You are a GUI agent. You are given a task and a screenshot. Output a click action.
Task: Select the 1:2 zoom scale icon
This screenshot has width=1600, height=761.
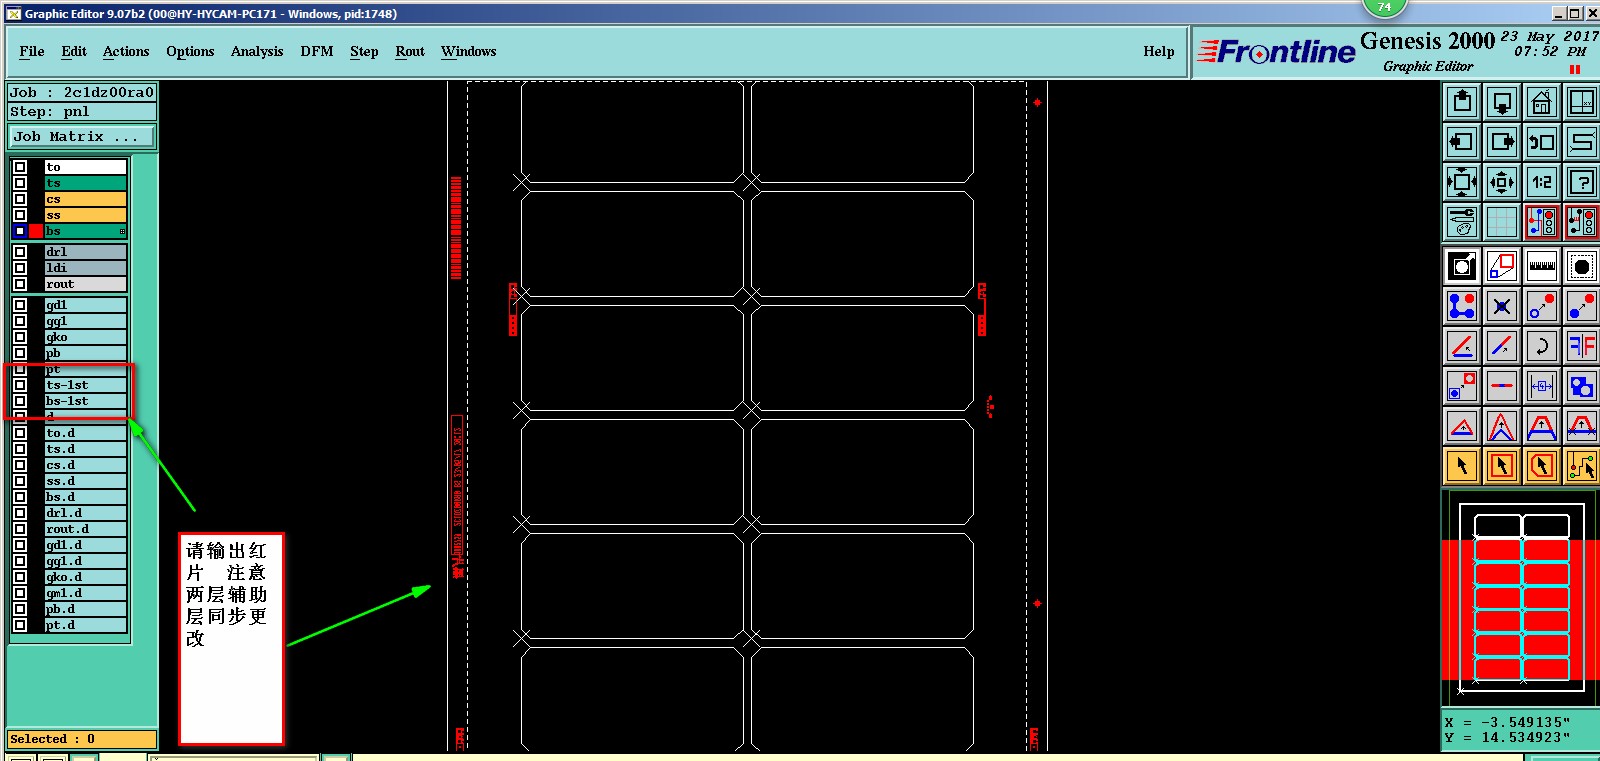click(1542, 182)
